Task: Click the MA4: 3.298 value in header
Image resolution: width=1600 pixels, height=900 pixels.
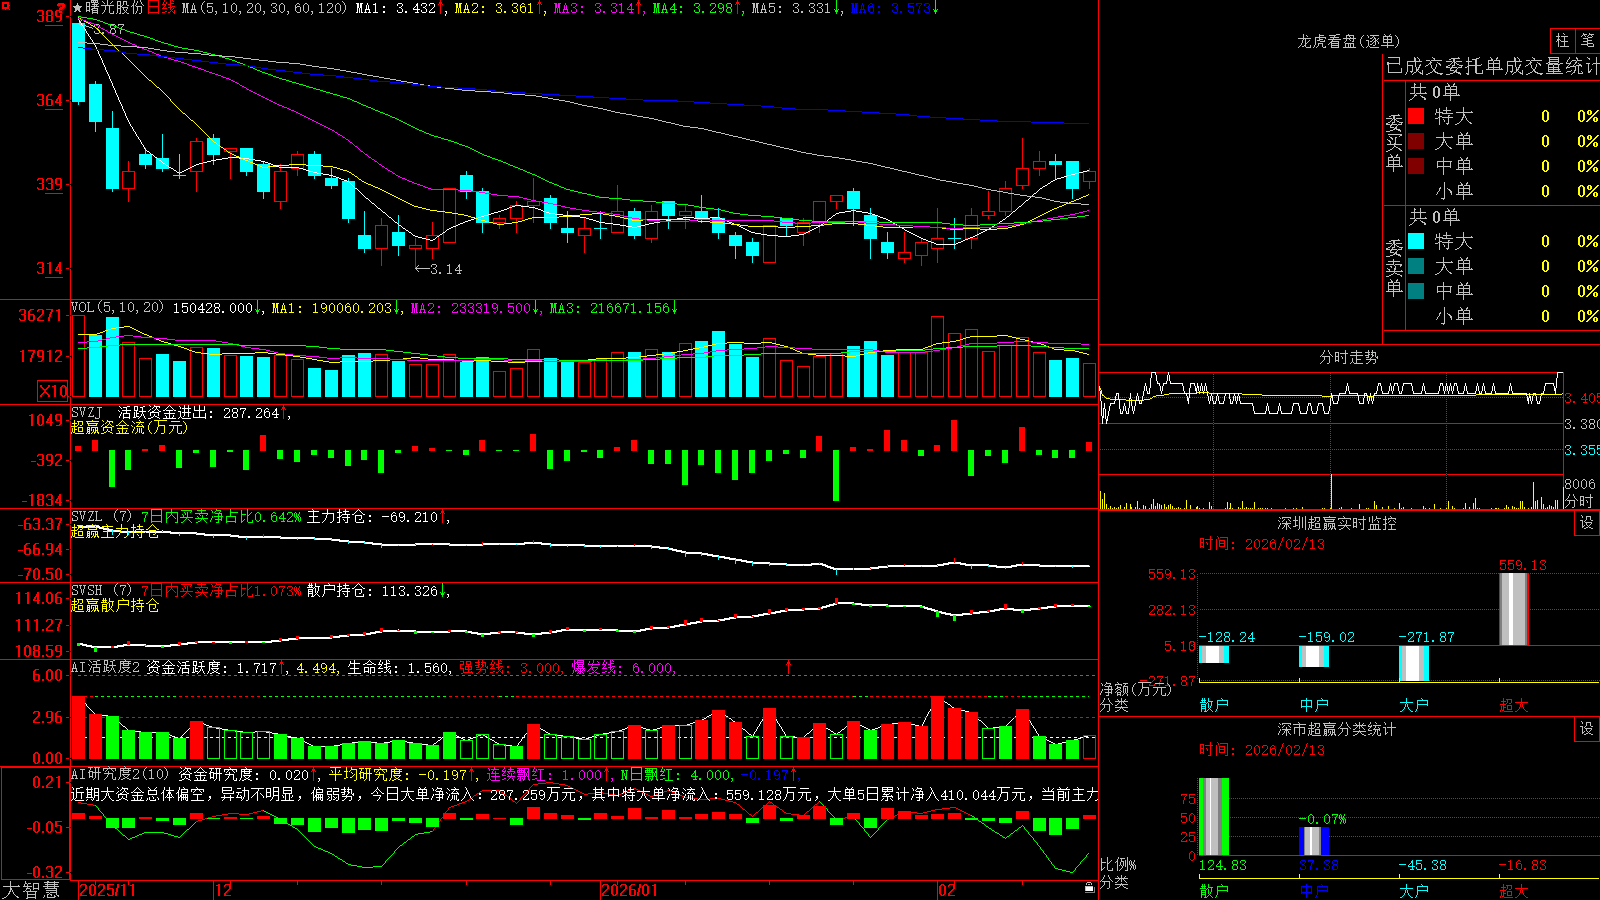Action: pyautogui.click(x=697, y=8)
